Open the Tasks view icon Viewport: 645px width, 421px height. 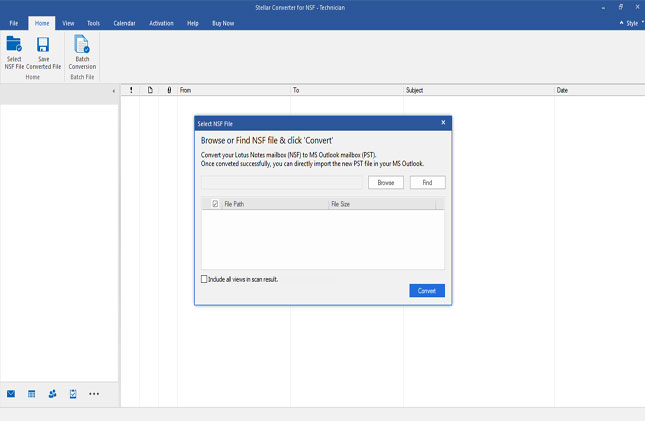pyautogui.click(x=73, y=394)
